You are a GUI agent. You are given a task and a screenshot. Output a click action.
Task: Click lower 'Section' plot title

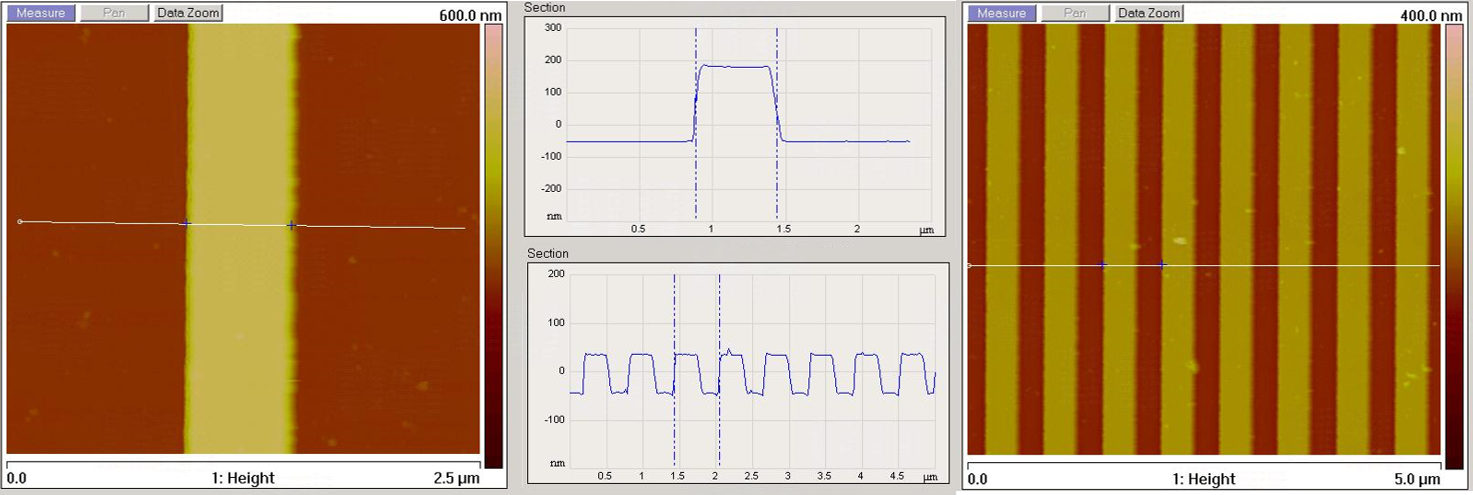547,254
